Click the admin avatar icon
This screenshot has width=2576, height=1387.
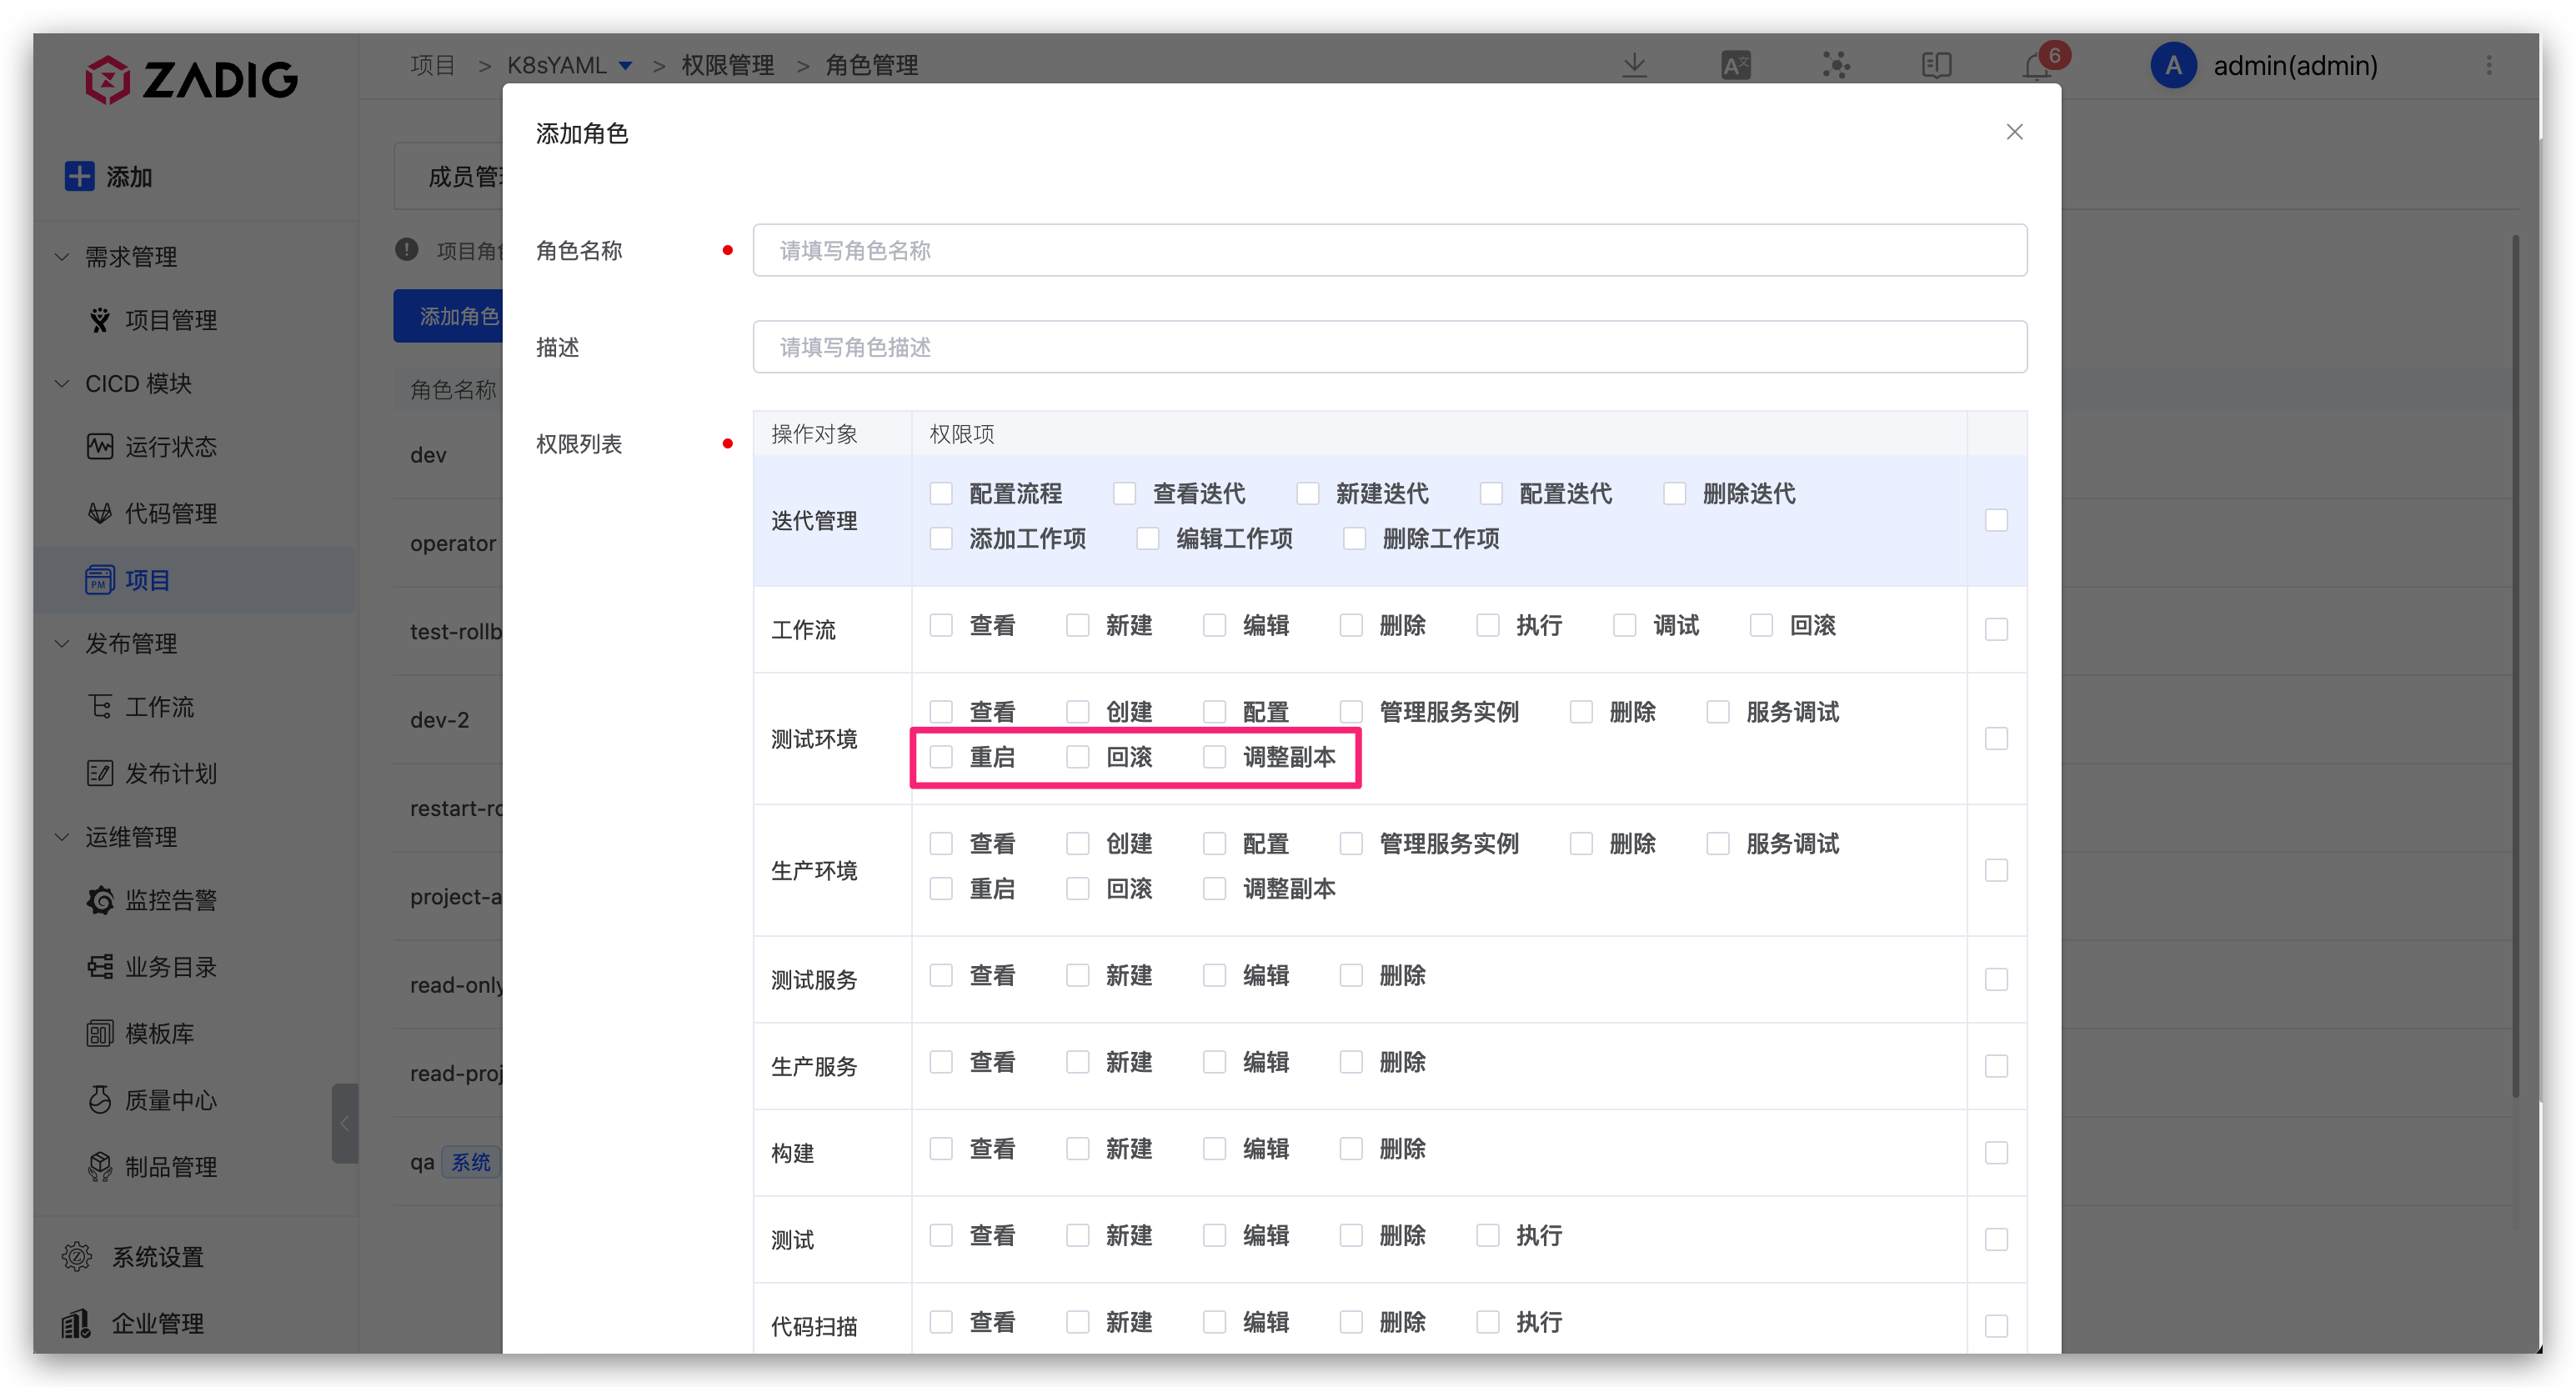[x=2173, y=65]
